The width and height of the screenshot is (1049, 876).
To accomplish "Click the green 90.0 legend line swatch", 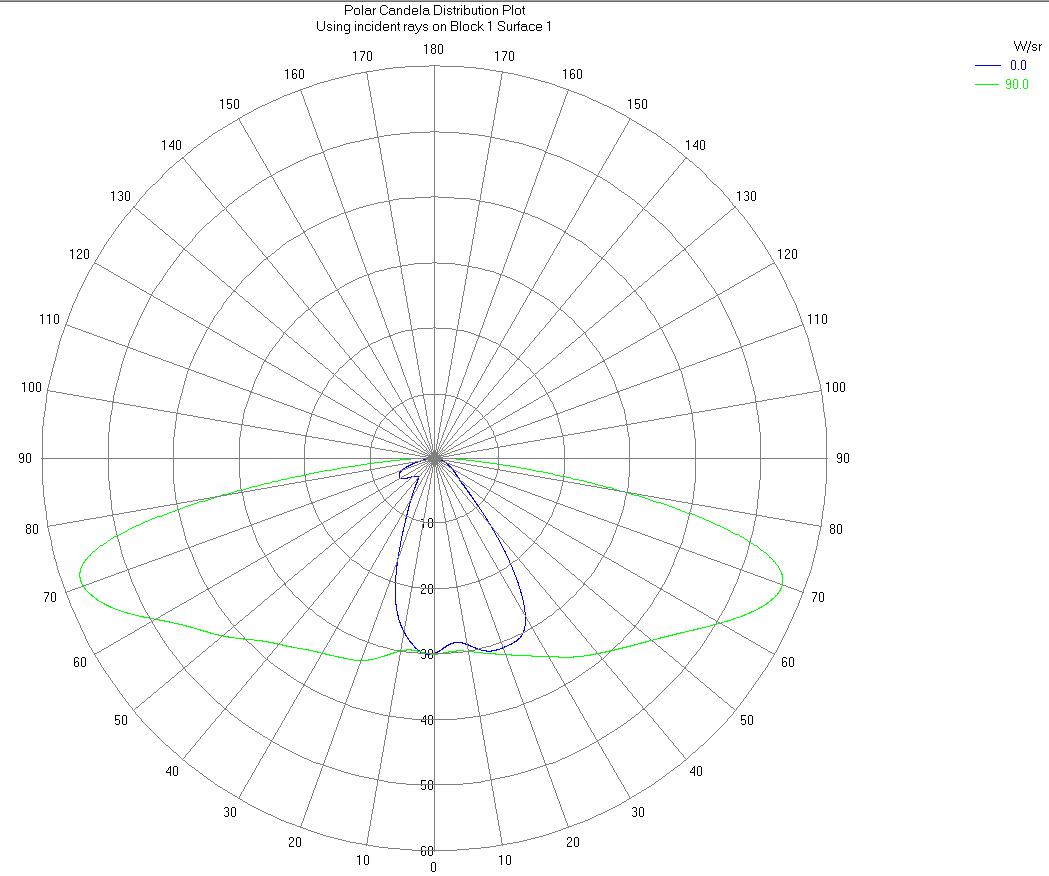I will click(987, 85).
